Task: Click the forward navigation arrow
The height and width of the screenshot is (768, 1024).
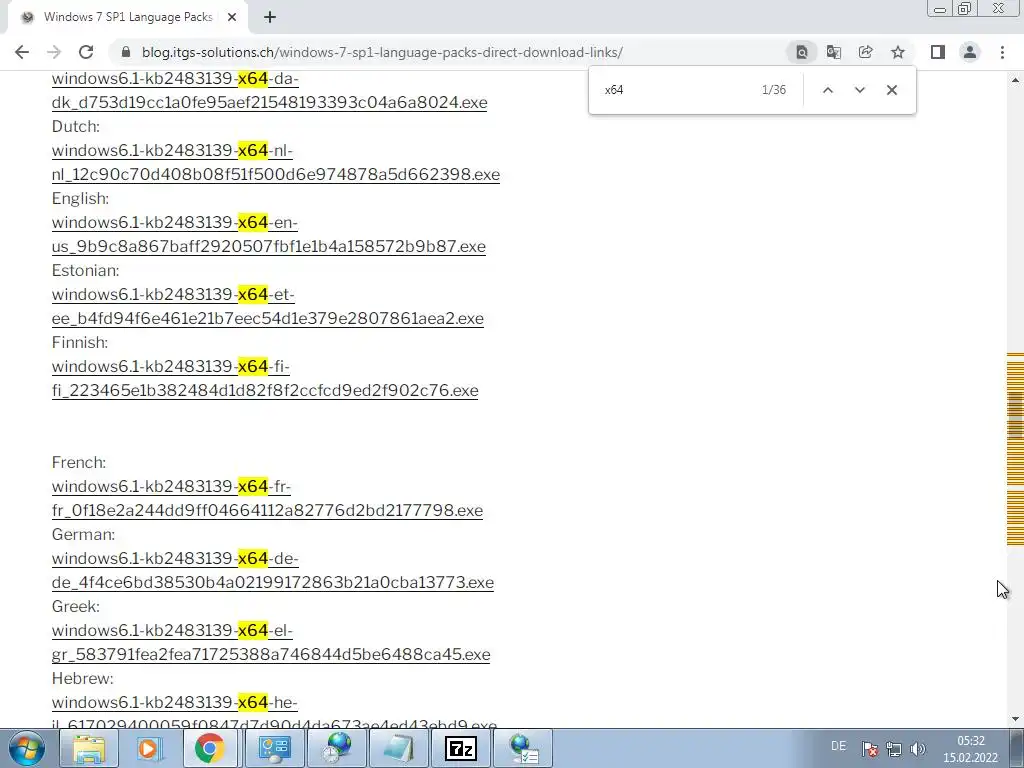Action: coord(54,52)
